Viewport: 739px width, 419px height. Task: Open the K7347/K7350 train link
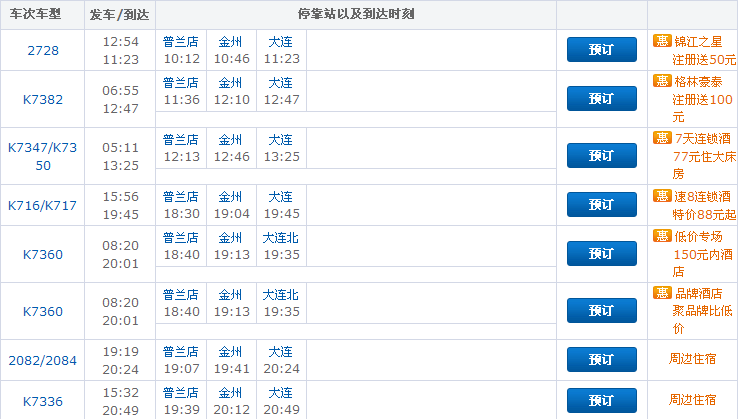(43, 156)
